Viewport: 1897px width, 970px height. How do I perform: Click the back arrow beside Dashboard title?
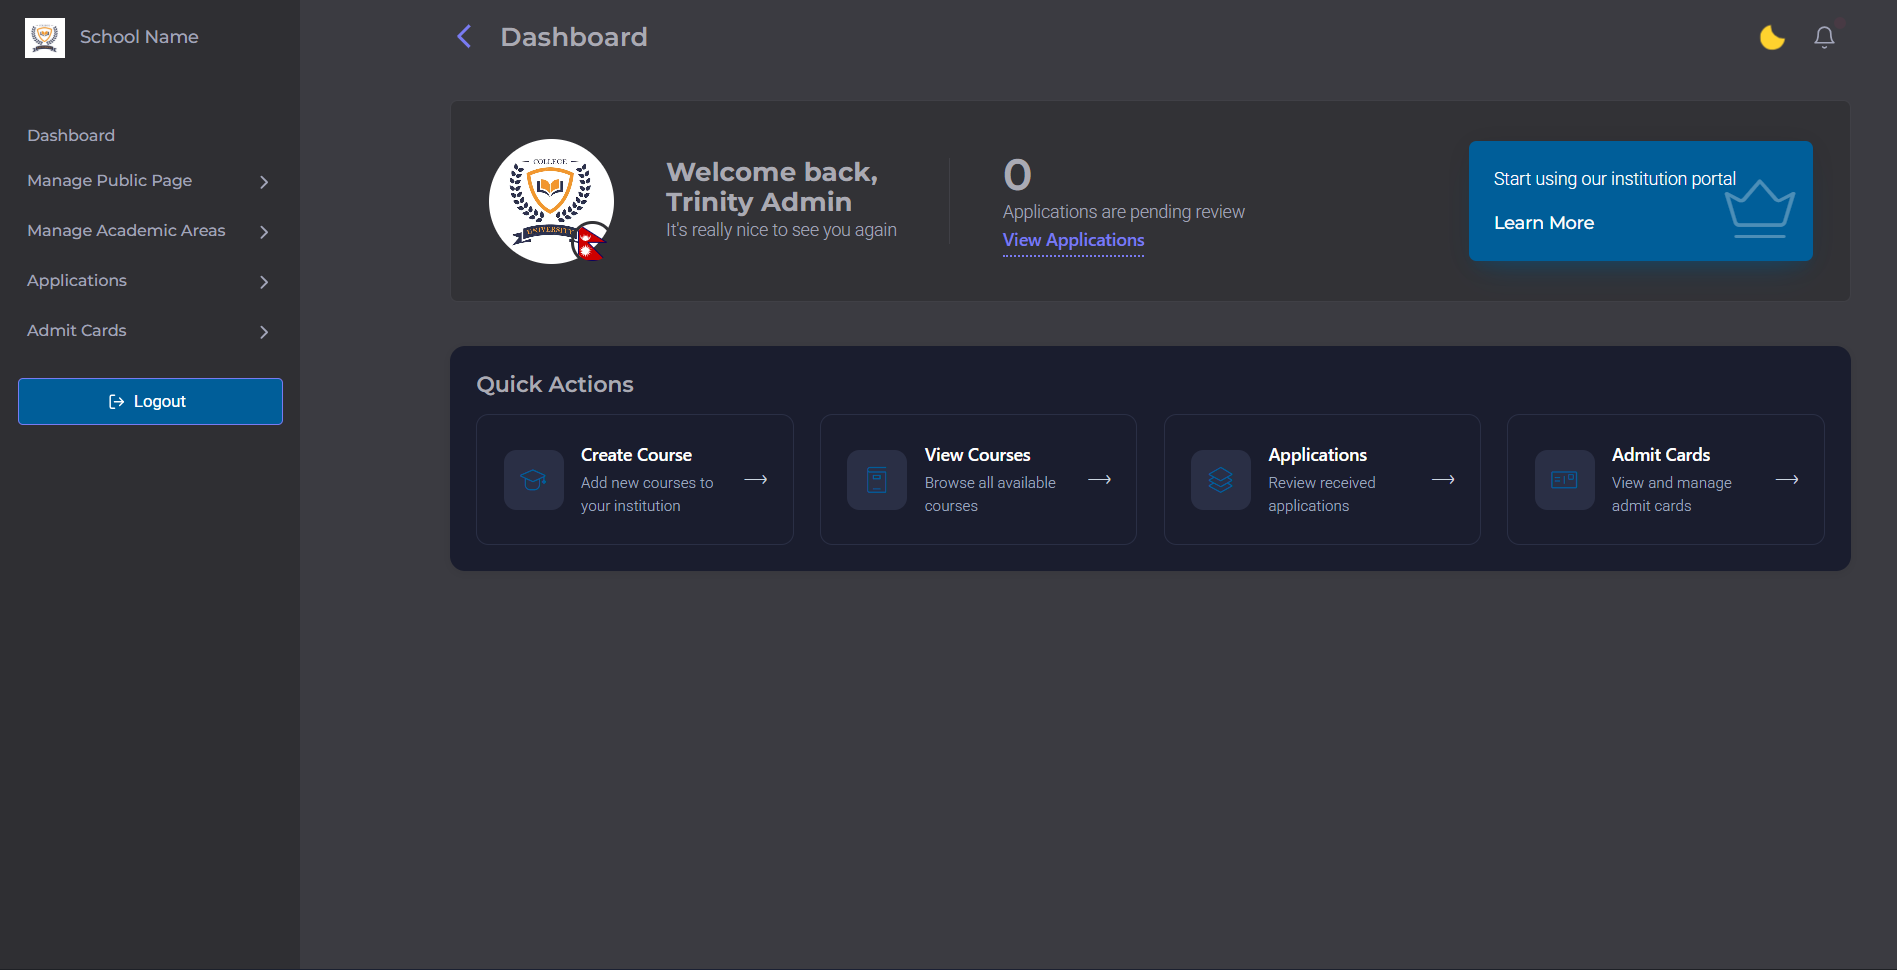click(x=464, y=37)
